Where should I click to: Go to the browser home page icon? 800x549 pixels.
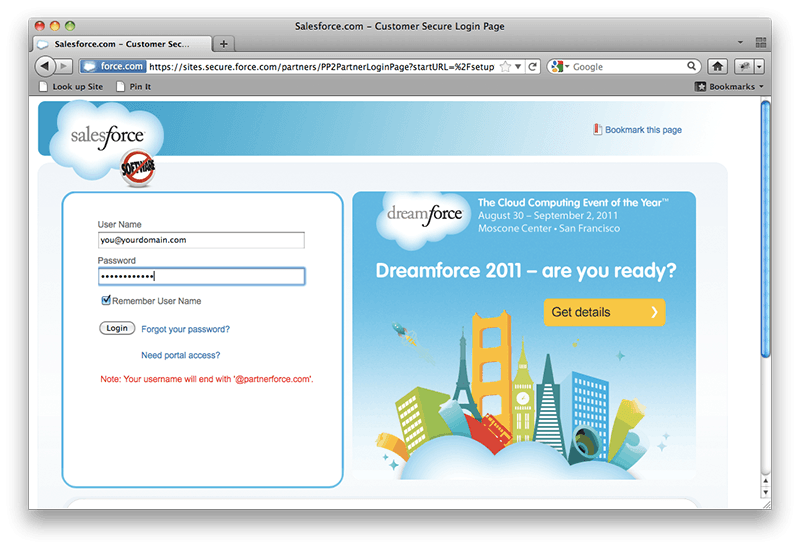[x=717, y=66]
